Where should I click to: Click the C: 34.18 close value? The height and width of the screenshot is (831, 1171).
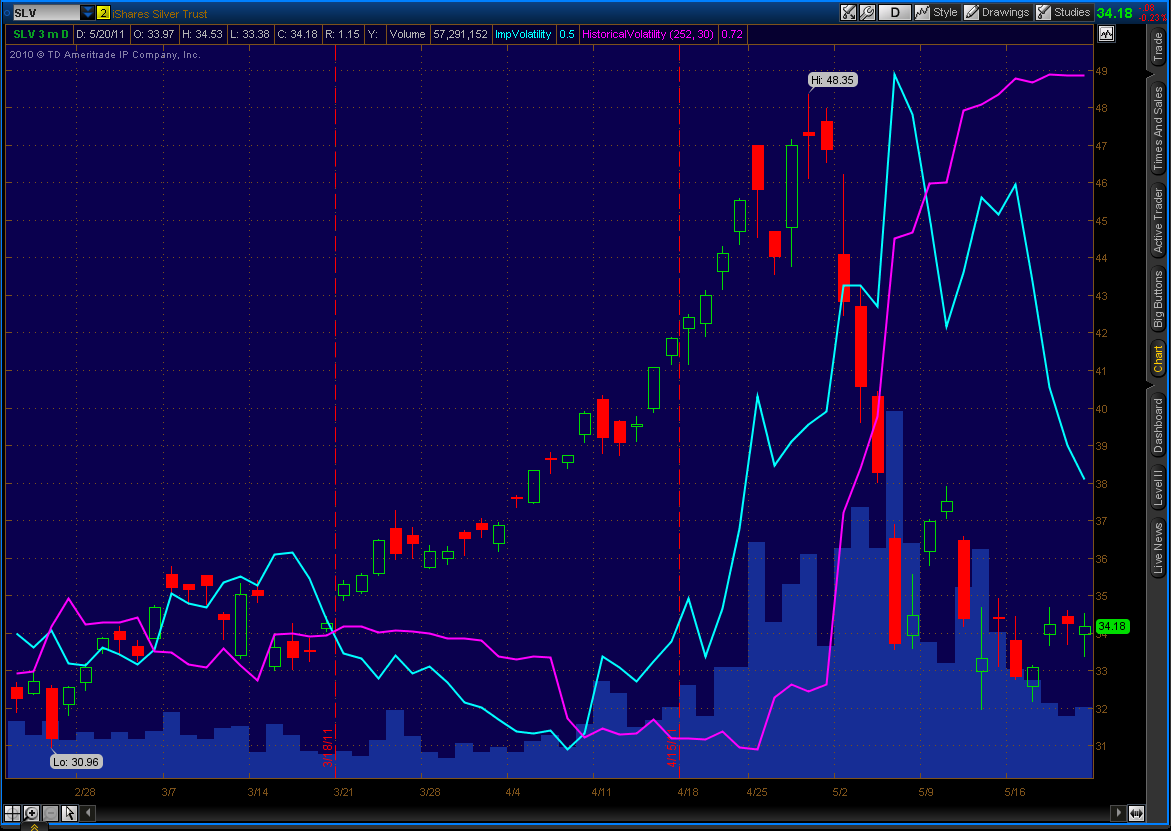coord(297,34)
